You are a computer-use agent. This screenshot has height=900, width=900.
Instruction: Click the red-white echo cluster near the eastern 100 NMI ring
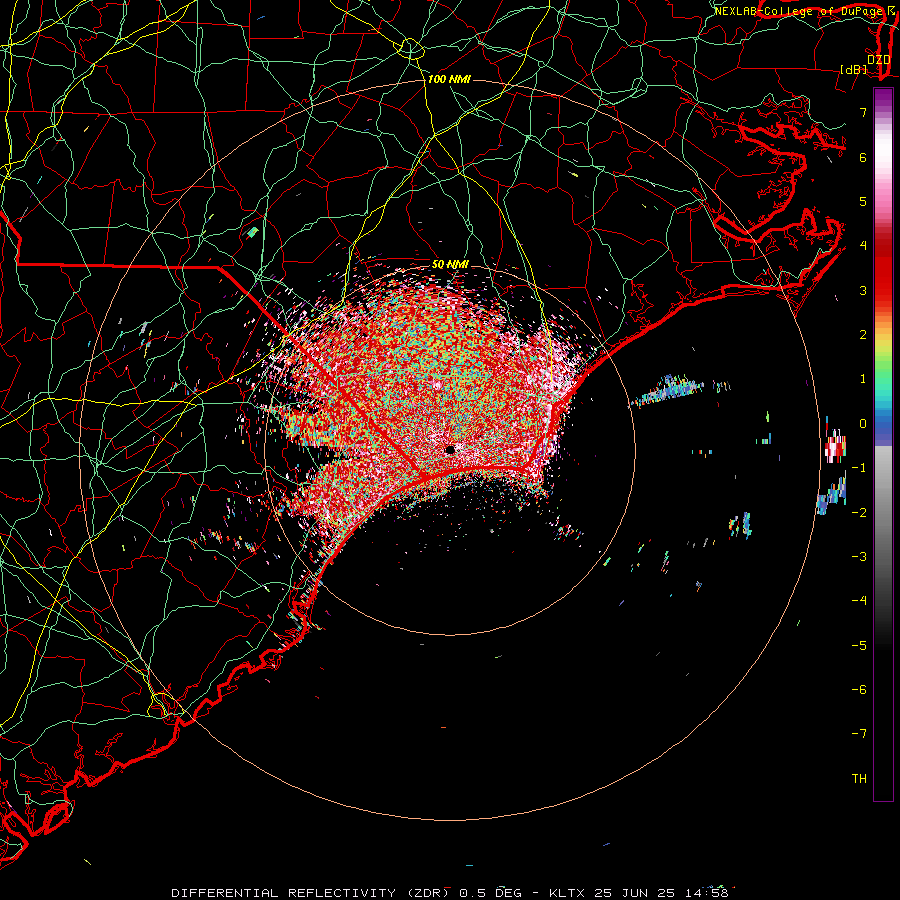tap(835, 448)
